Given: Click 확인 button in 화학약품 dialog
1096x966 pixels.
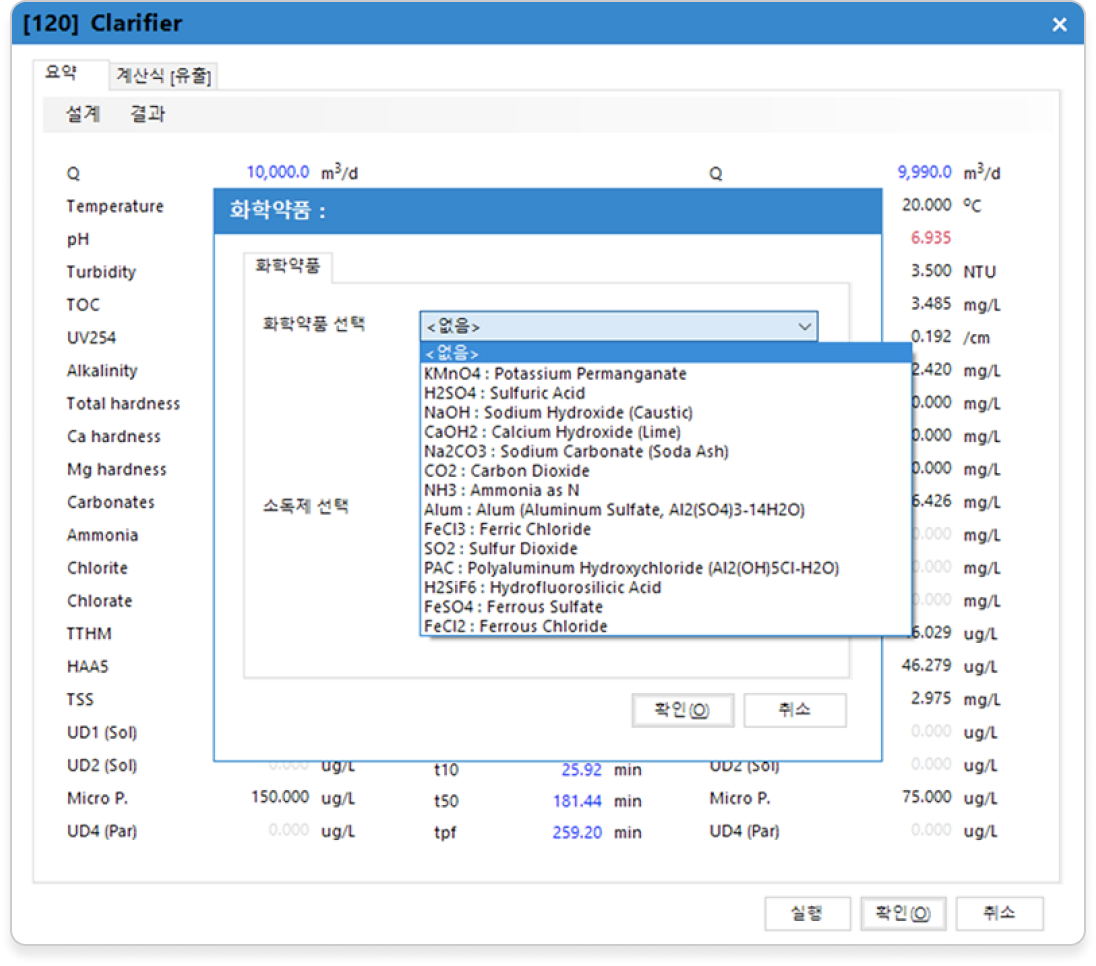Looking at the screenshot, I should coord(682,710).
